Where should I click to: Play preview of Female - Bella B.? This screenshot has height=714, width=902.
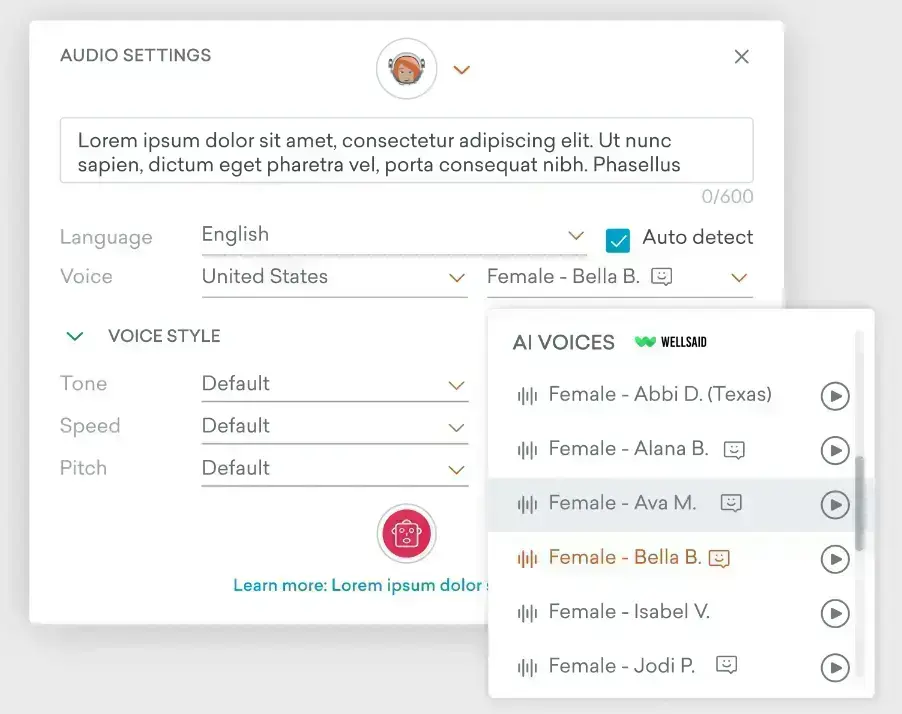click(x=835, y=559)
